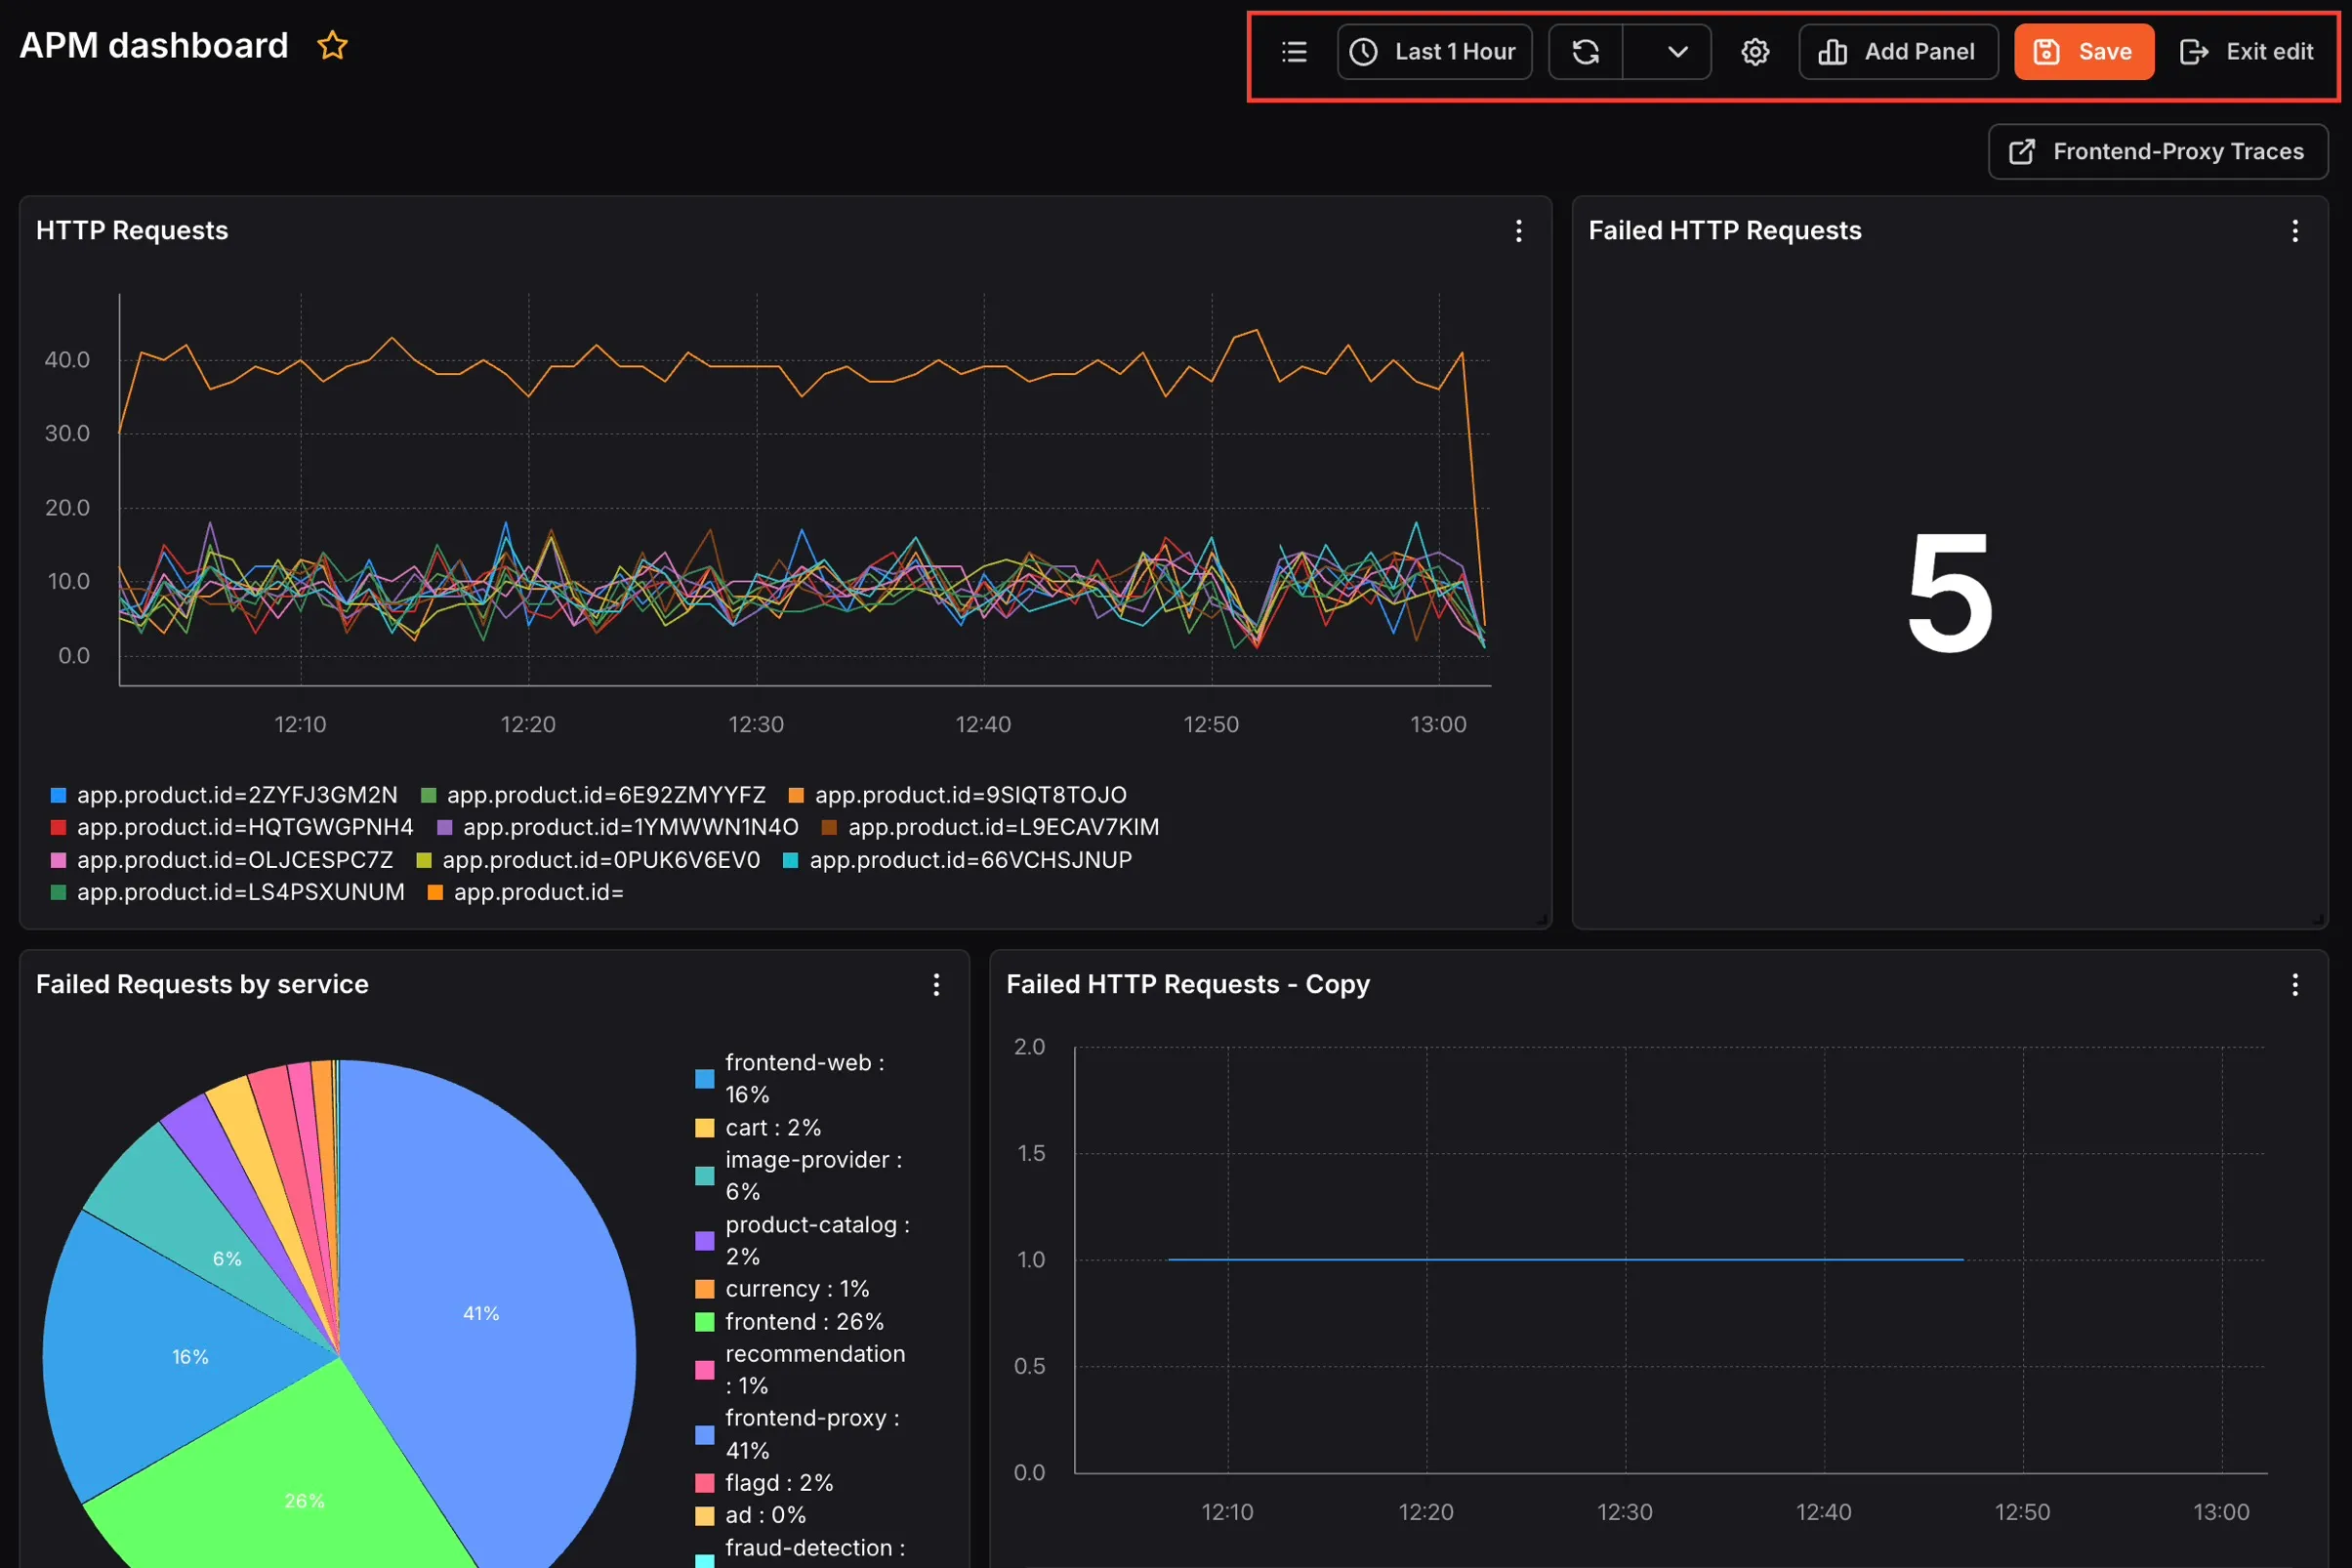Toggle legend series app.product.id=HQTGWGPNH4
This screenshot has height=1568, width=2352.
232,827
